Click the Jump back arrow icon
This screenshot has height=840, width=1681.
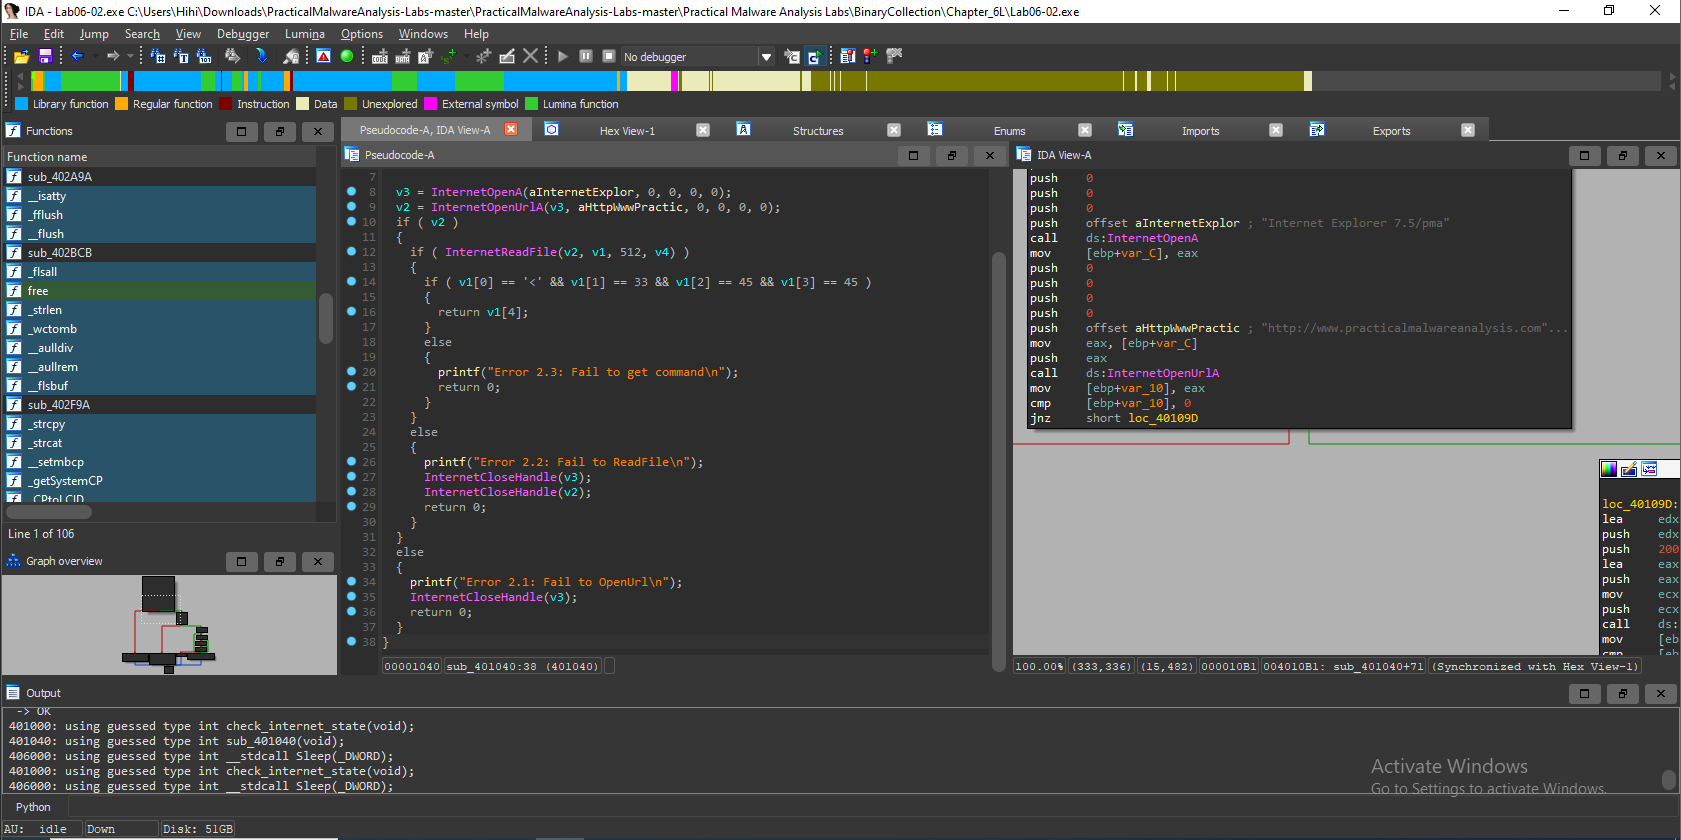77,56
